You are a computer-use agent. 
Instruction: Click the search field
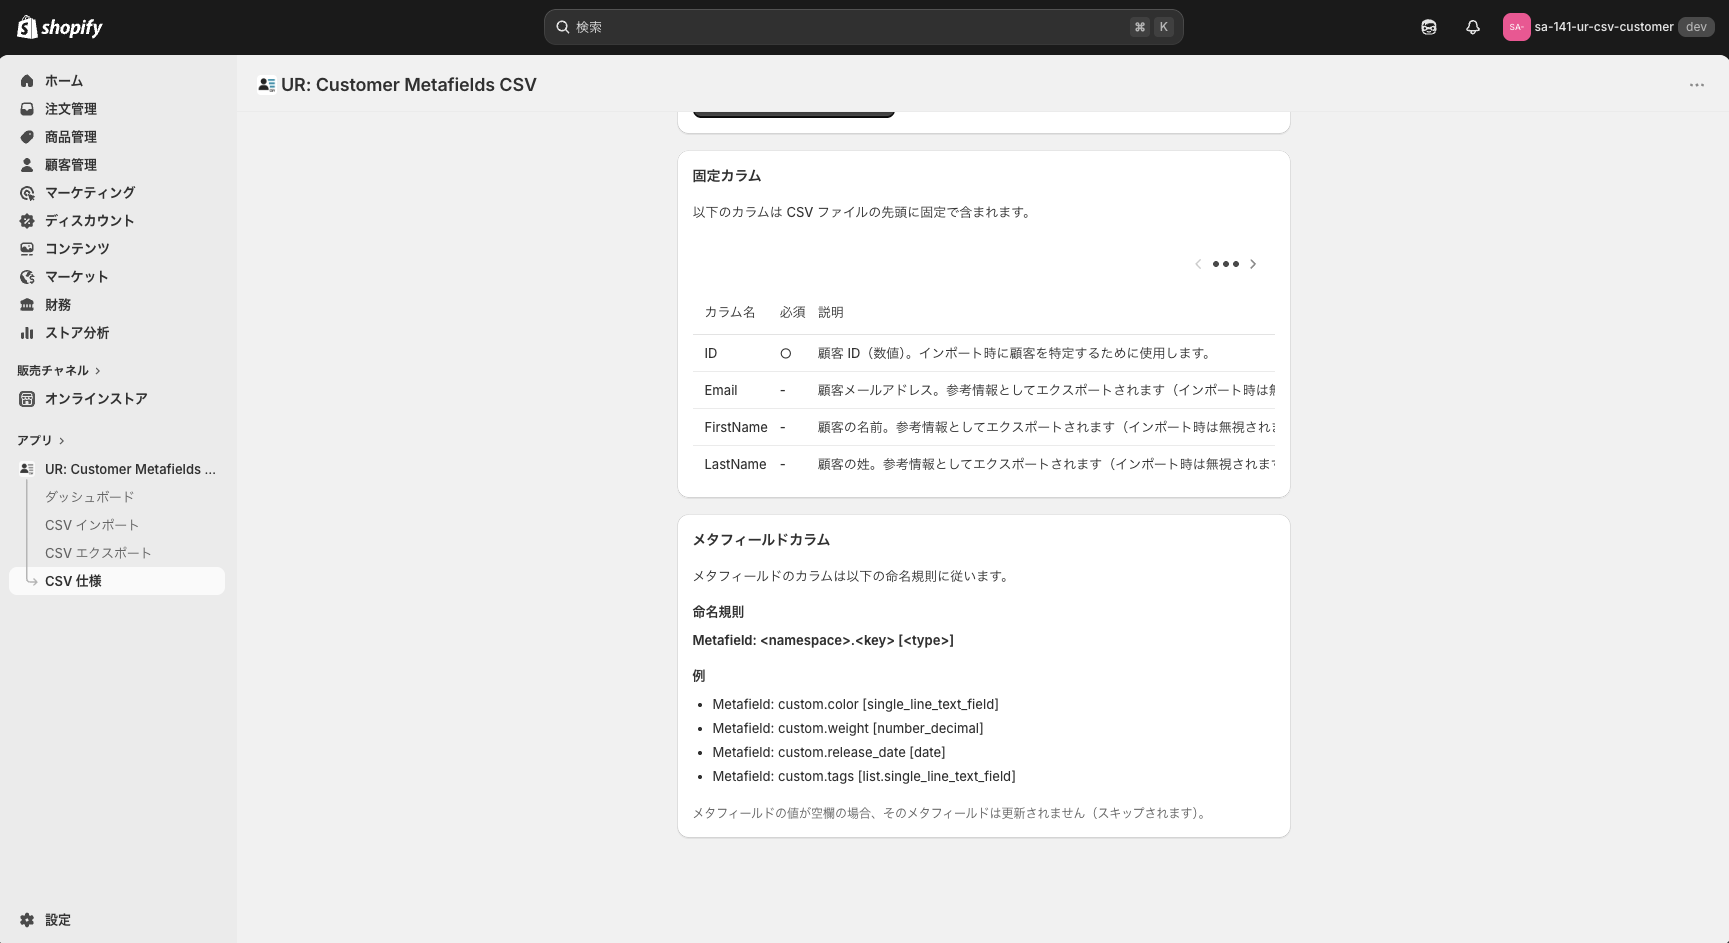[864, 27]
